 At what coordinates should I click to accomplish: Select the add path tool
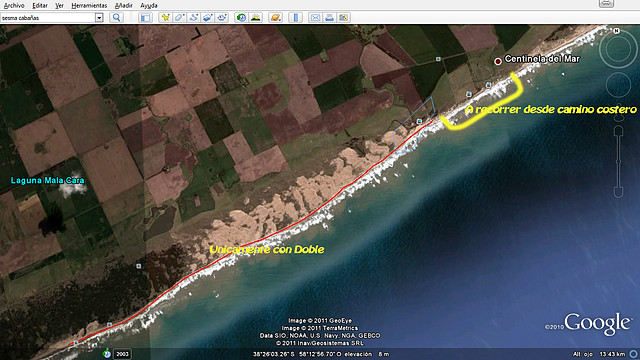pyautogui.click(x=193, y=18)
